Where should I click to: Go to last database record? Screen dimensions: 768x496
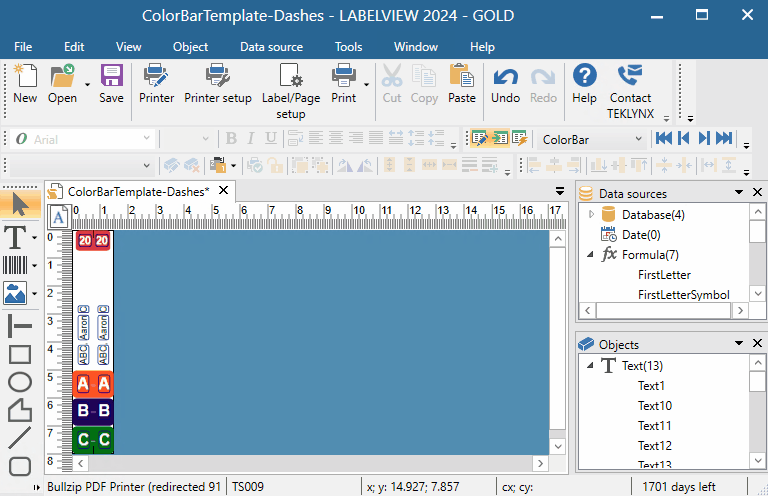coord(724,139)
